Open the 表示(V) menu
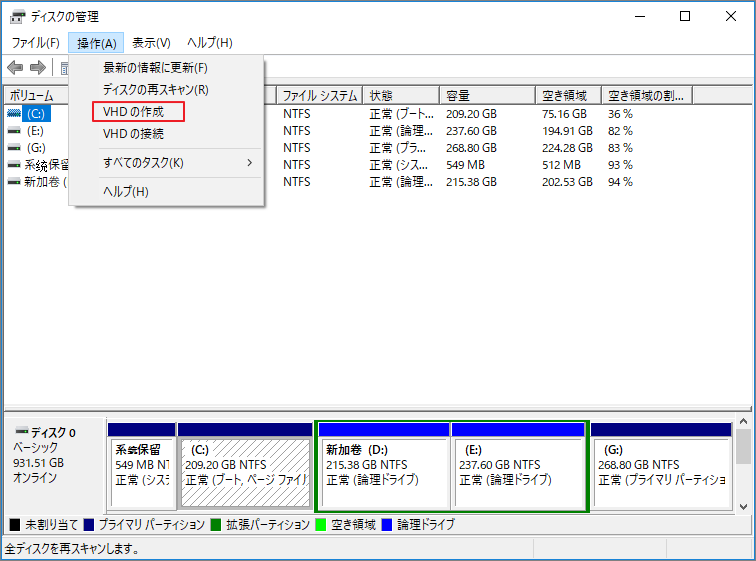The height and width of the screenshot is (561, 756). (151, 43)
